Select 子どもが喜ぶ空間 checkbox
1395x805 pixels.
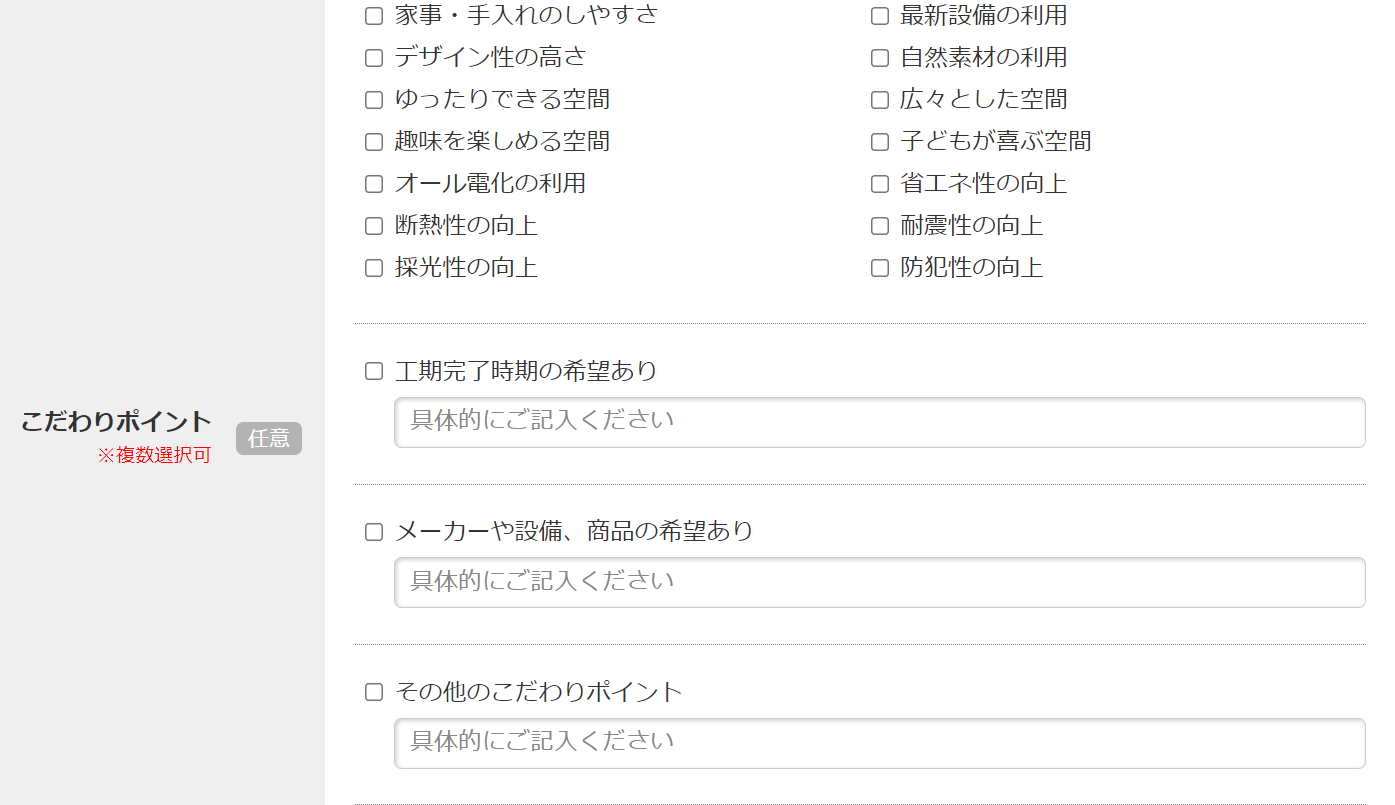880,142
